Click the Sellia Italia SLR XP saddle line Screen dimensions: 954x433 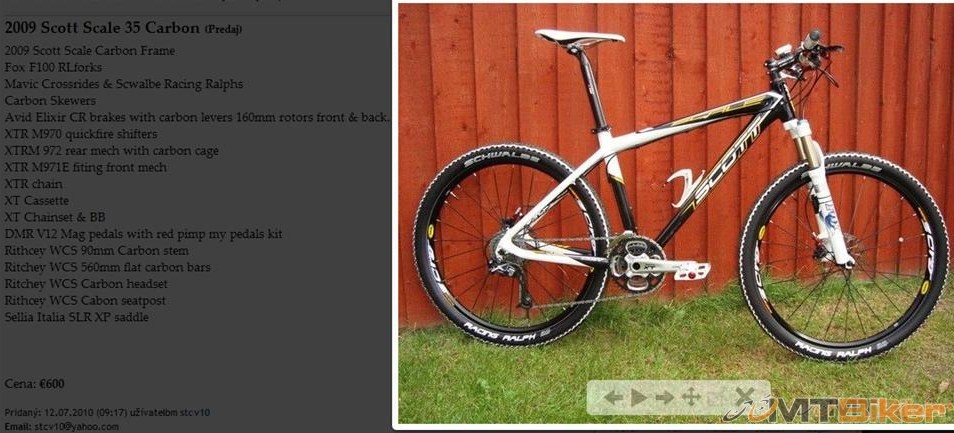[x=77, y=317]
